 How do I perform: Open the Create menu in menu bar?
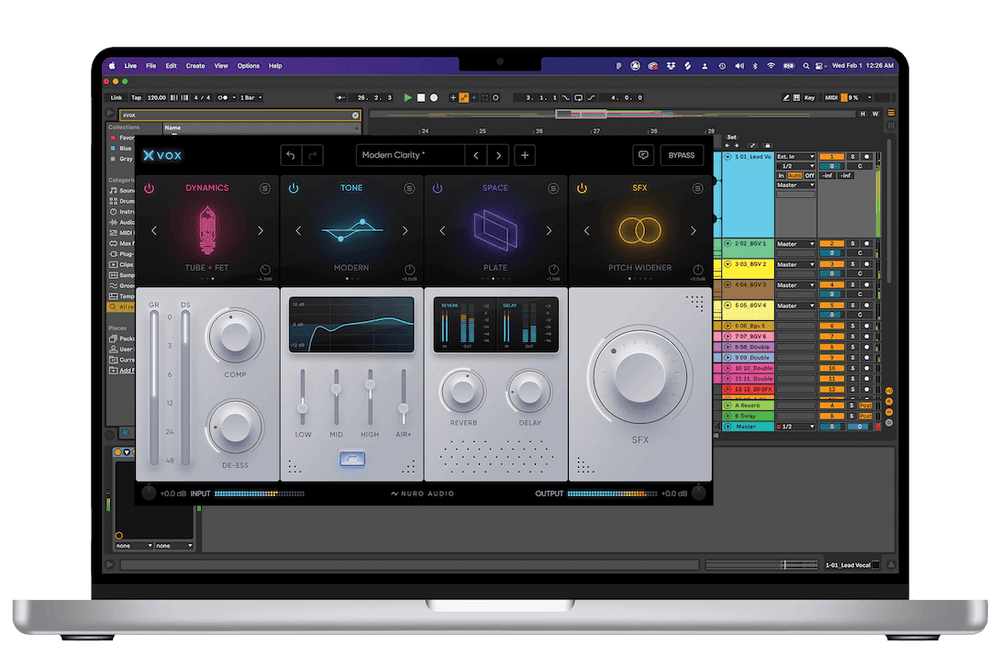point(195,66)
